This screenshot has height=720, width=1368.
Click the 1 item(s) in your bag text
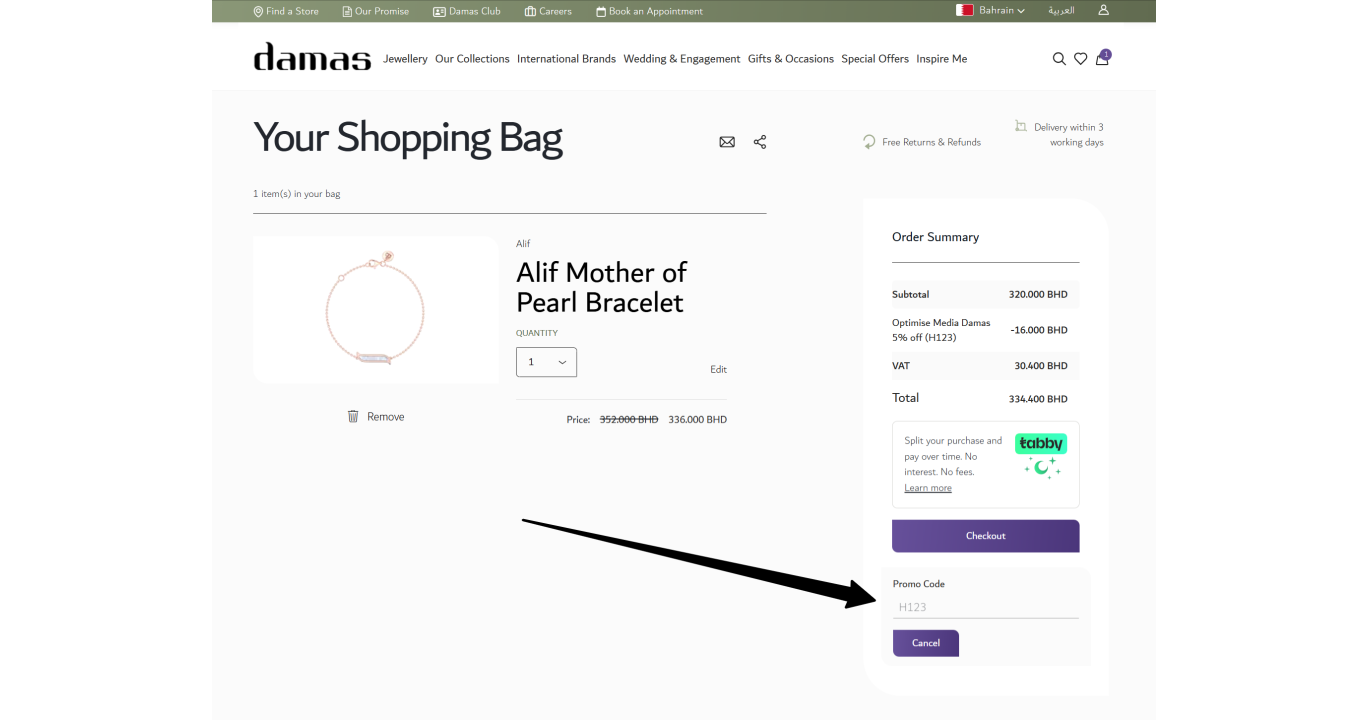point(297,194)
